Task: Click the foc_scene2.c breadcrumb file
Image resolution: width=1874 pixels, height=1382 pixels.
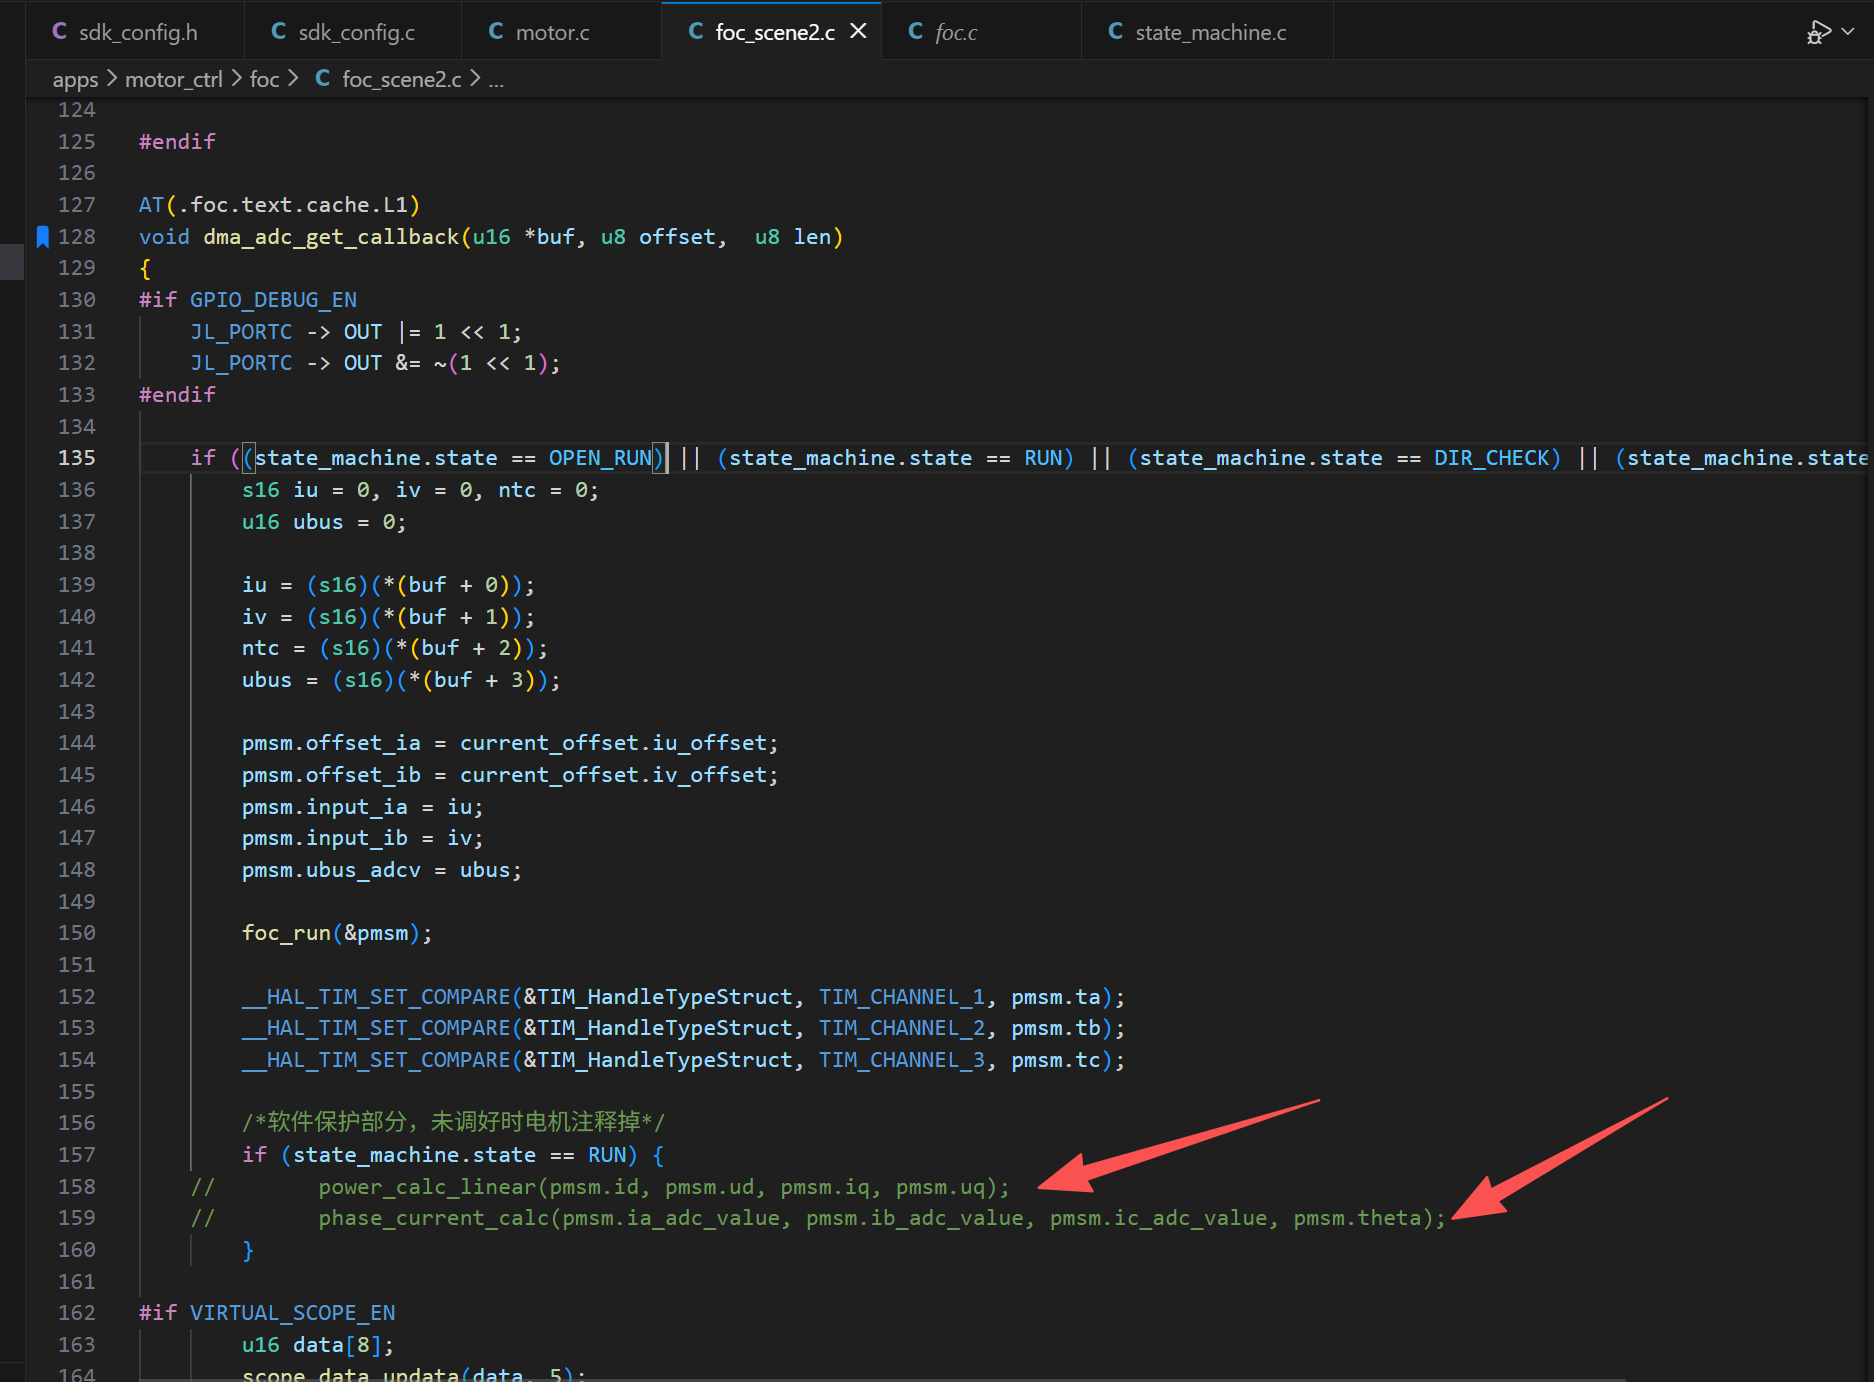Action: click(x=402, y=80)
